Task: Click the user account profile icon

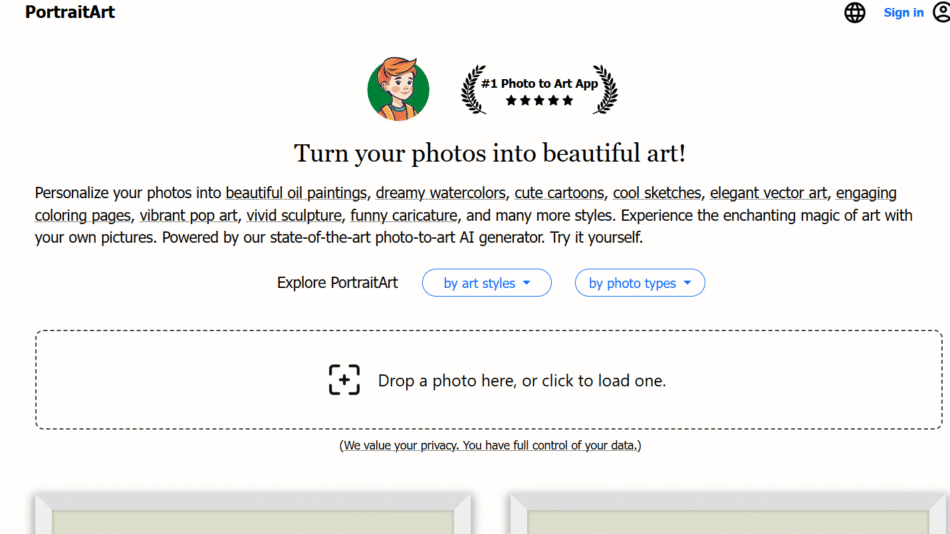Action: point(941,13)
